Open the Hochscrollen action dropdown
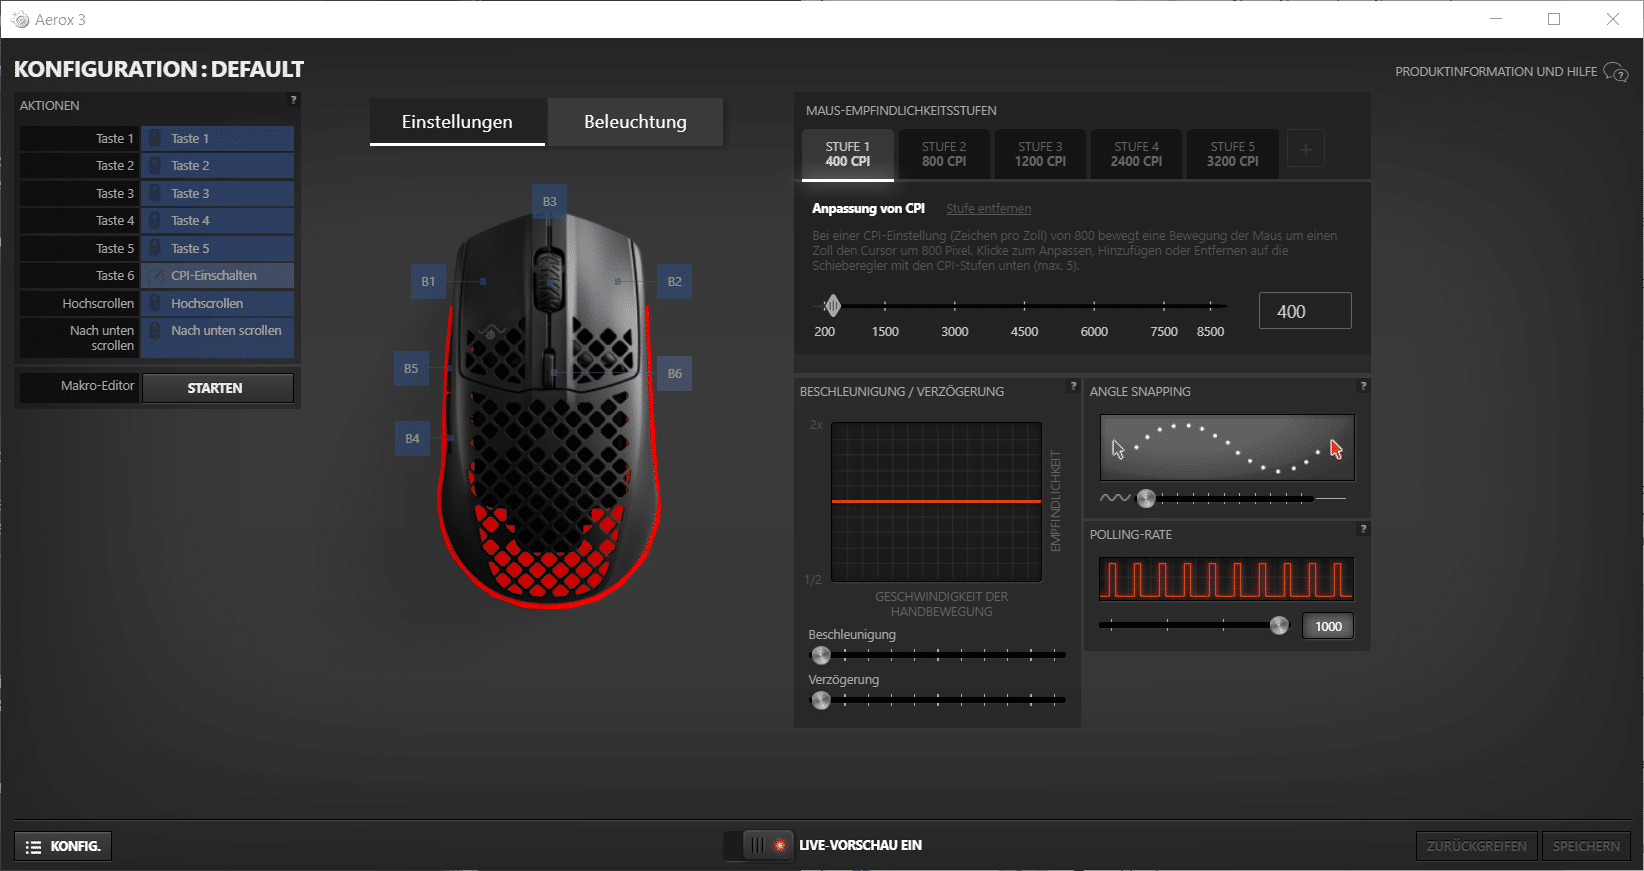Screen dimensions: 1644x871 (x=217, y=304)
